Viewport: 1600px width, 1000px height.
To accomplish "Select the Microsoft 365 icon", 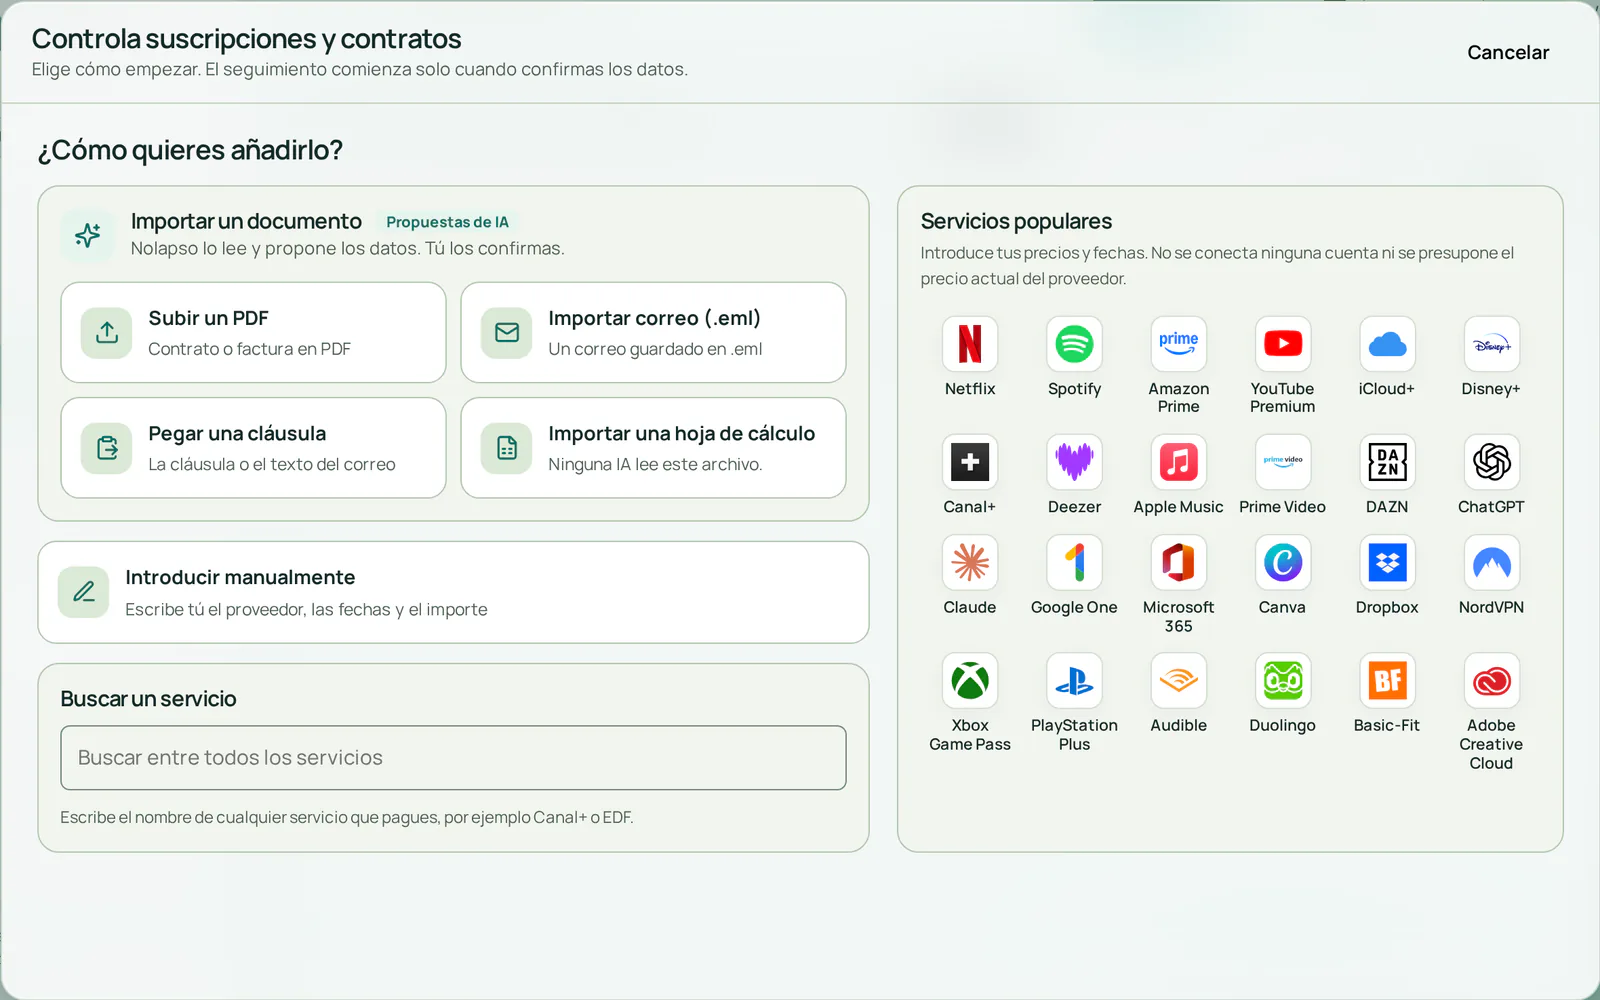I will coord(1178,562).
